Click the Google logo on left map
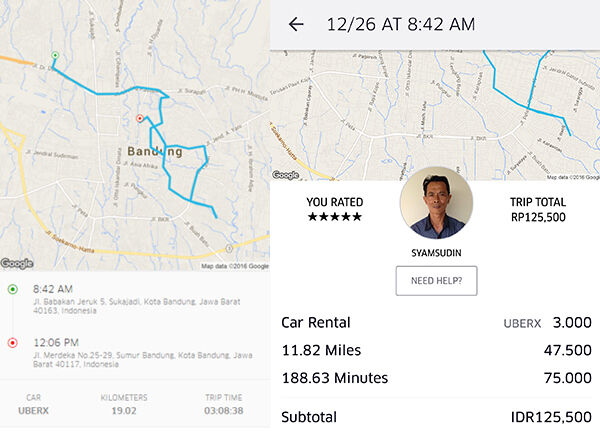 click(17, 263)
